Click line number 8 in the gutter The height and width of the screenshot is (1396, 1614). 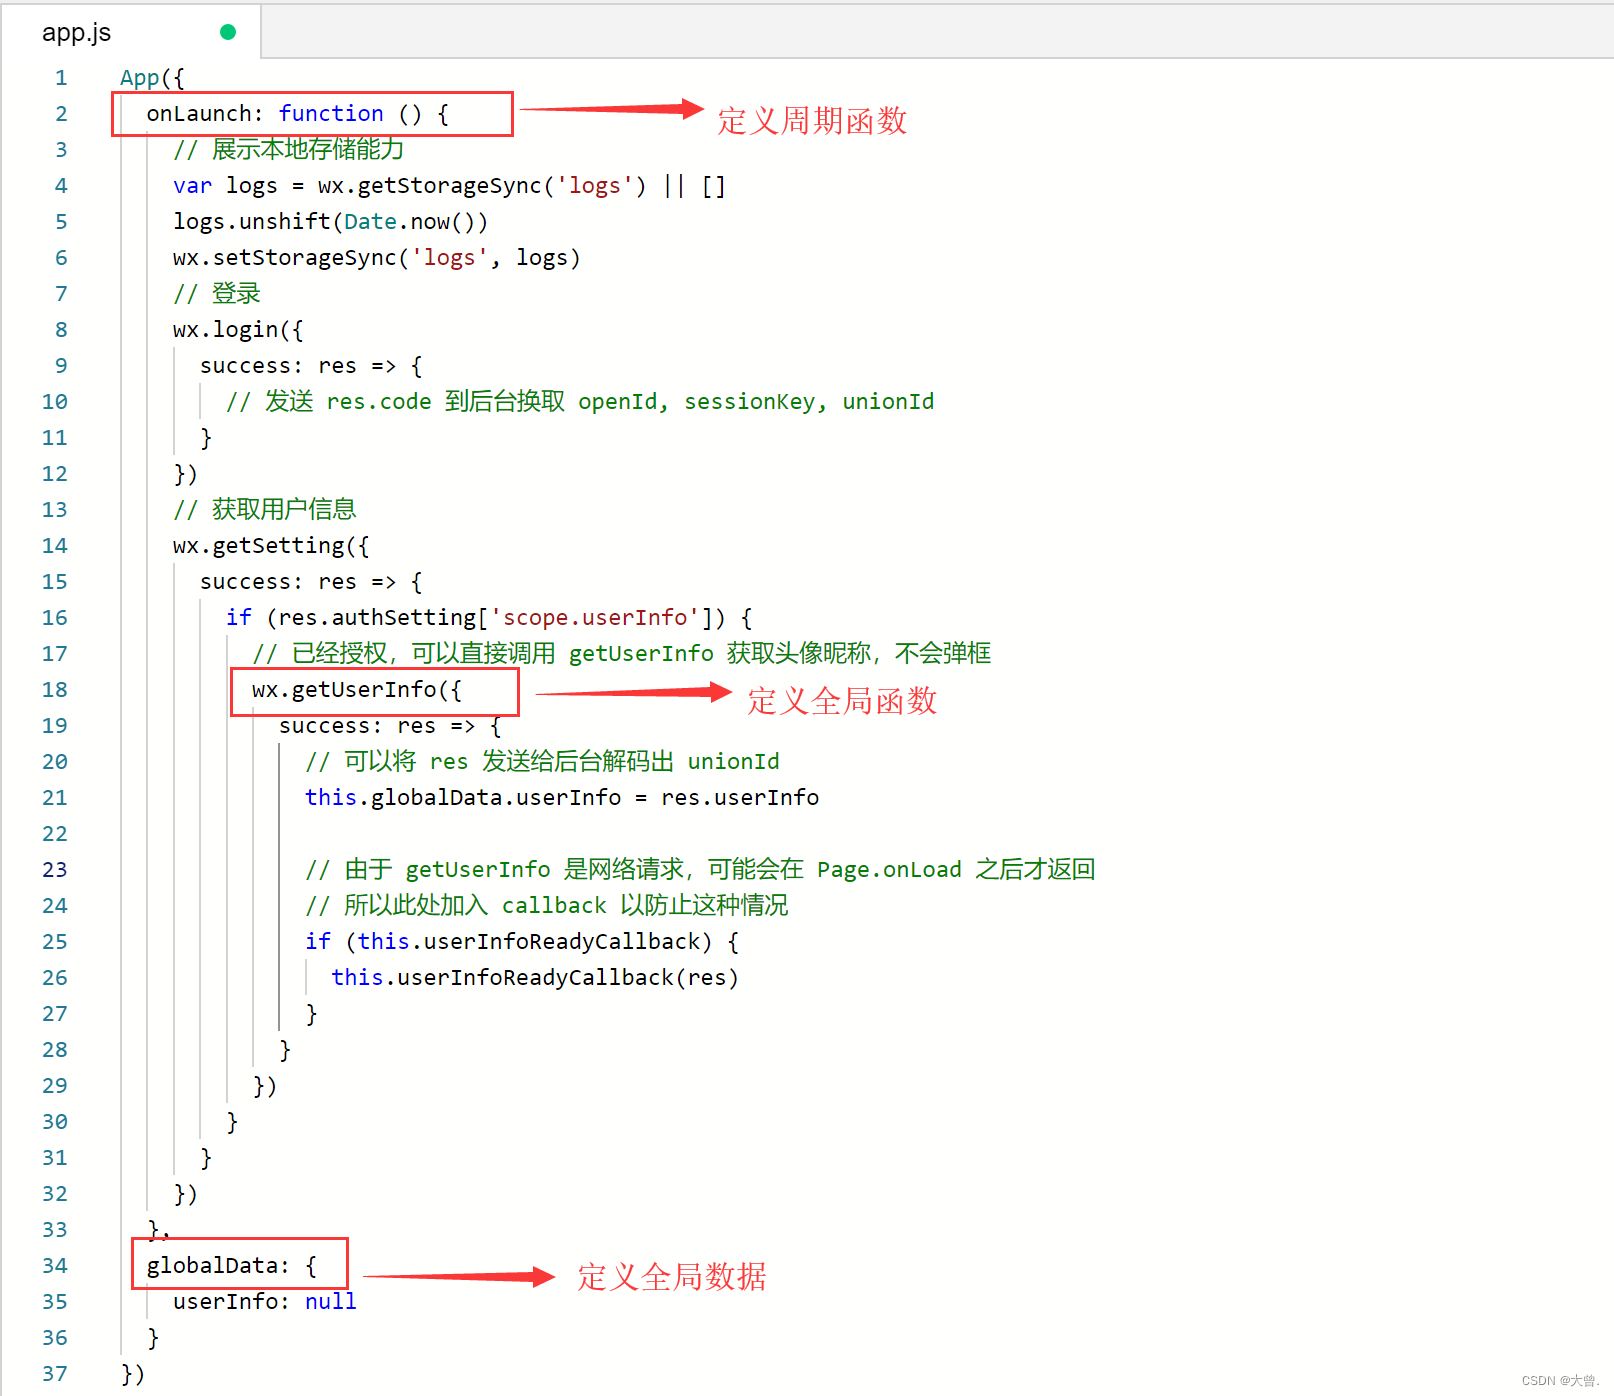point(61,330)
